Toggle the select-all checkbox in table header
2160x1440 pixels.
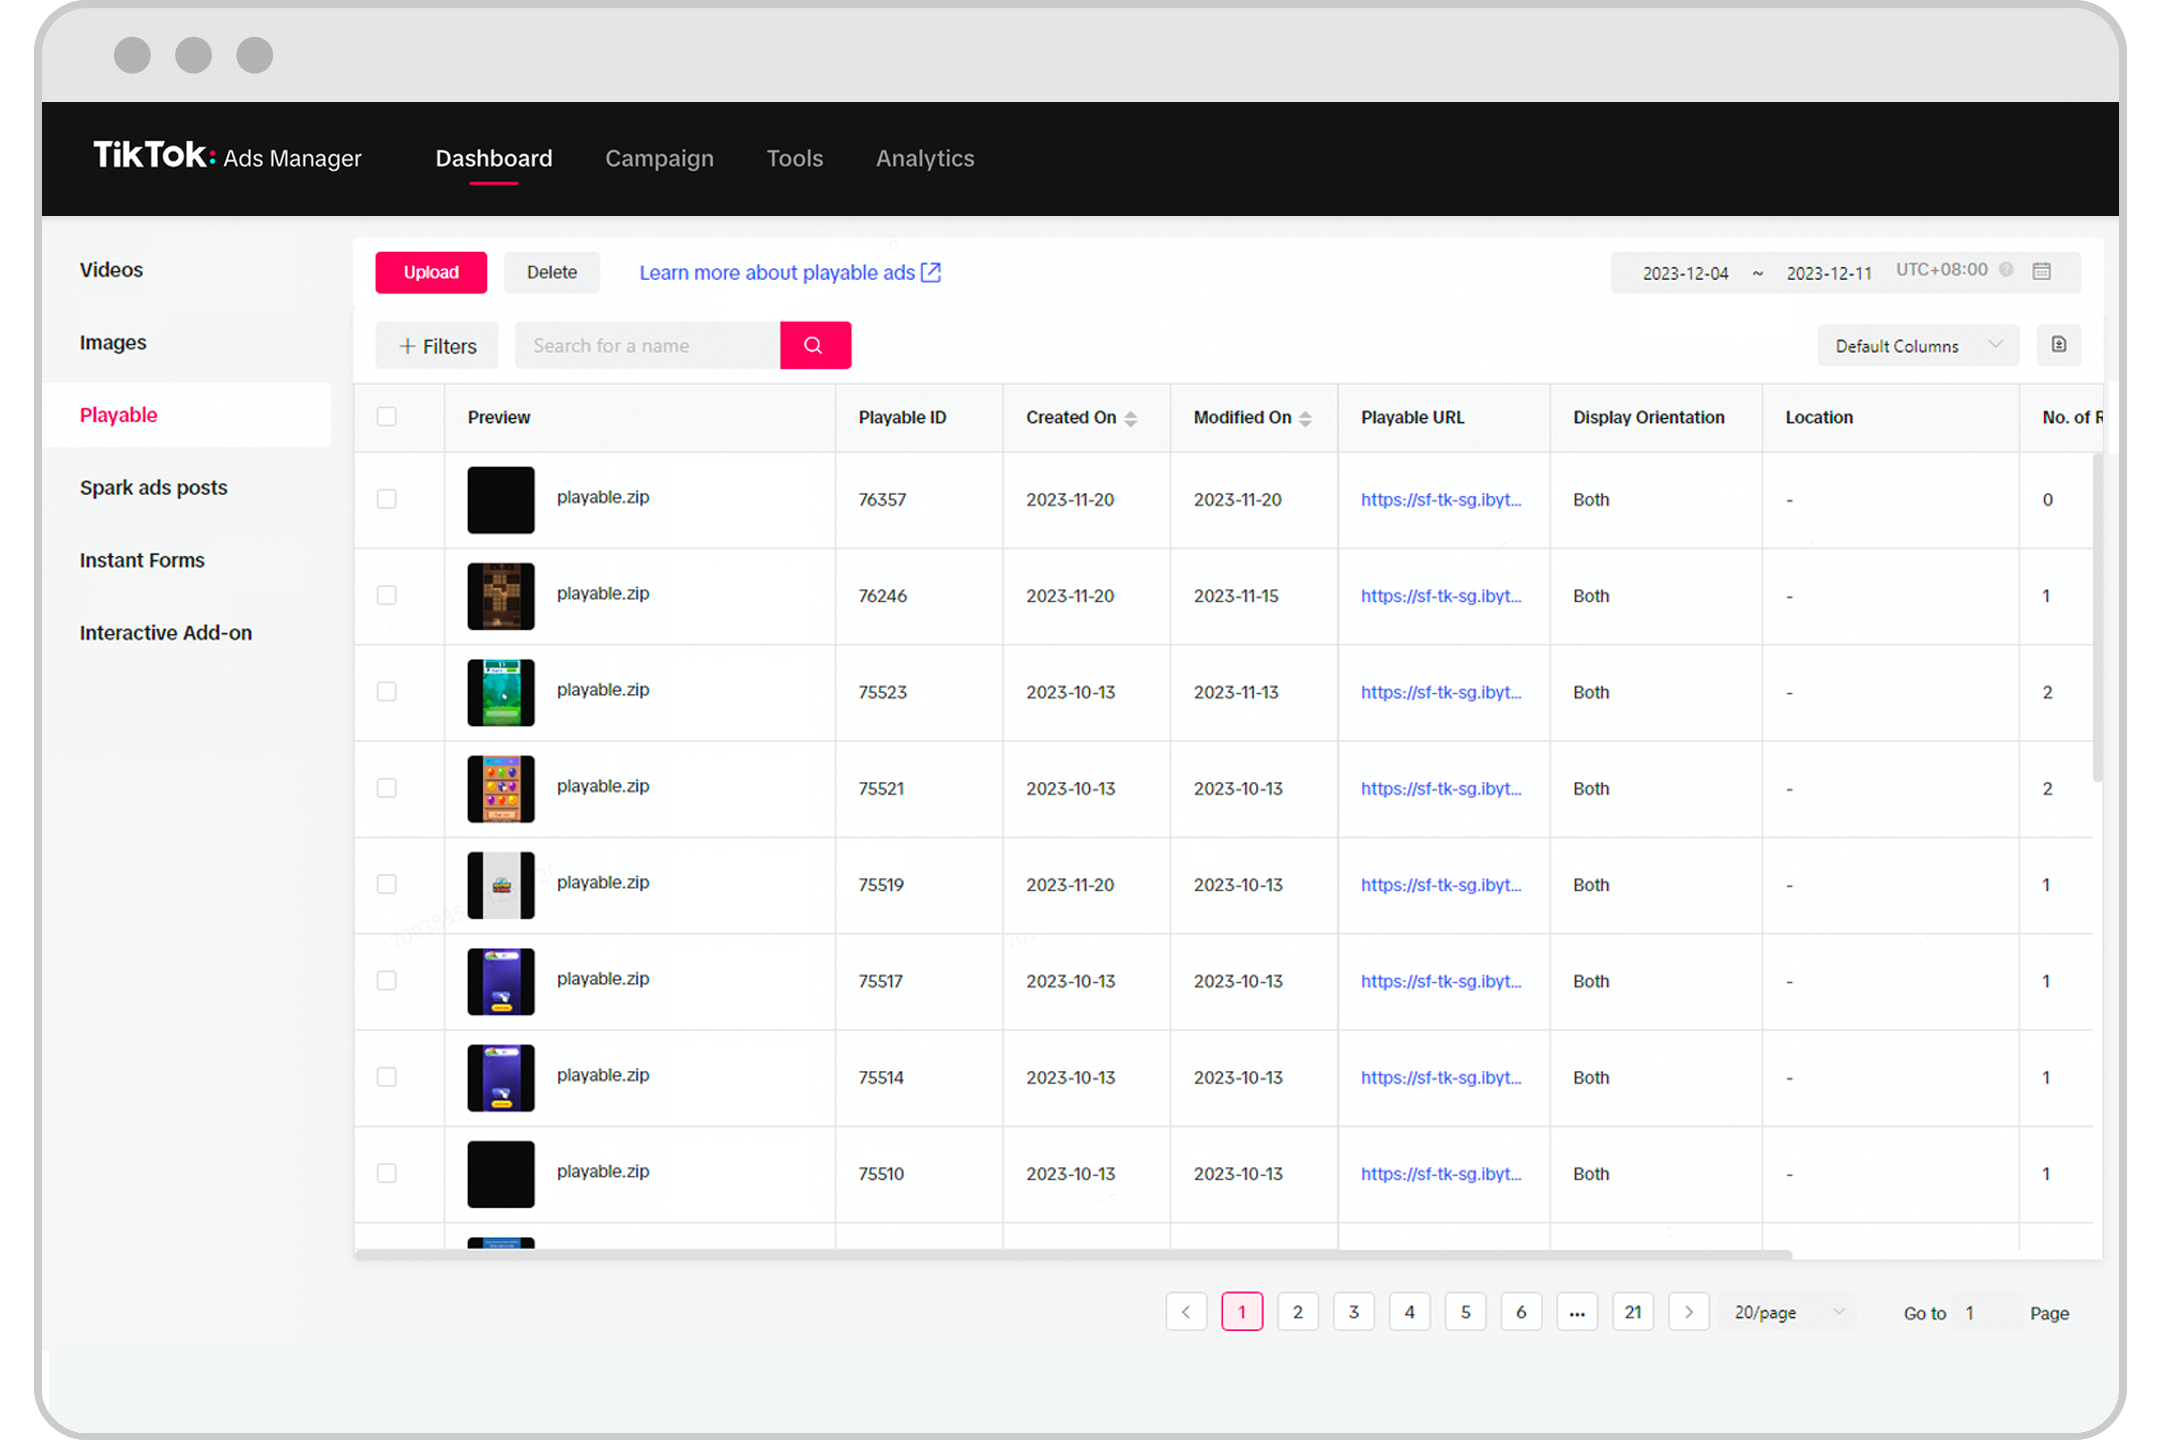[x=386, y=416]
